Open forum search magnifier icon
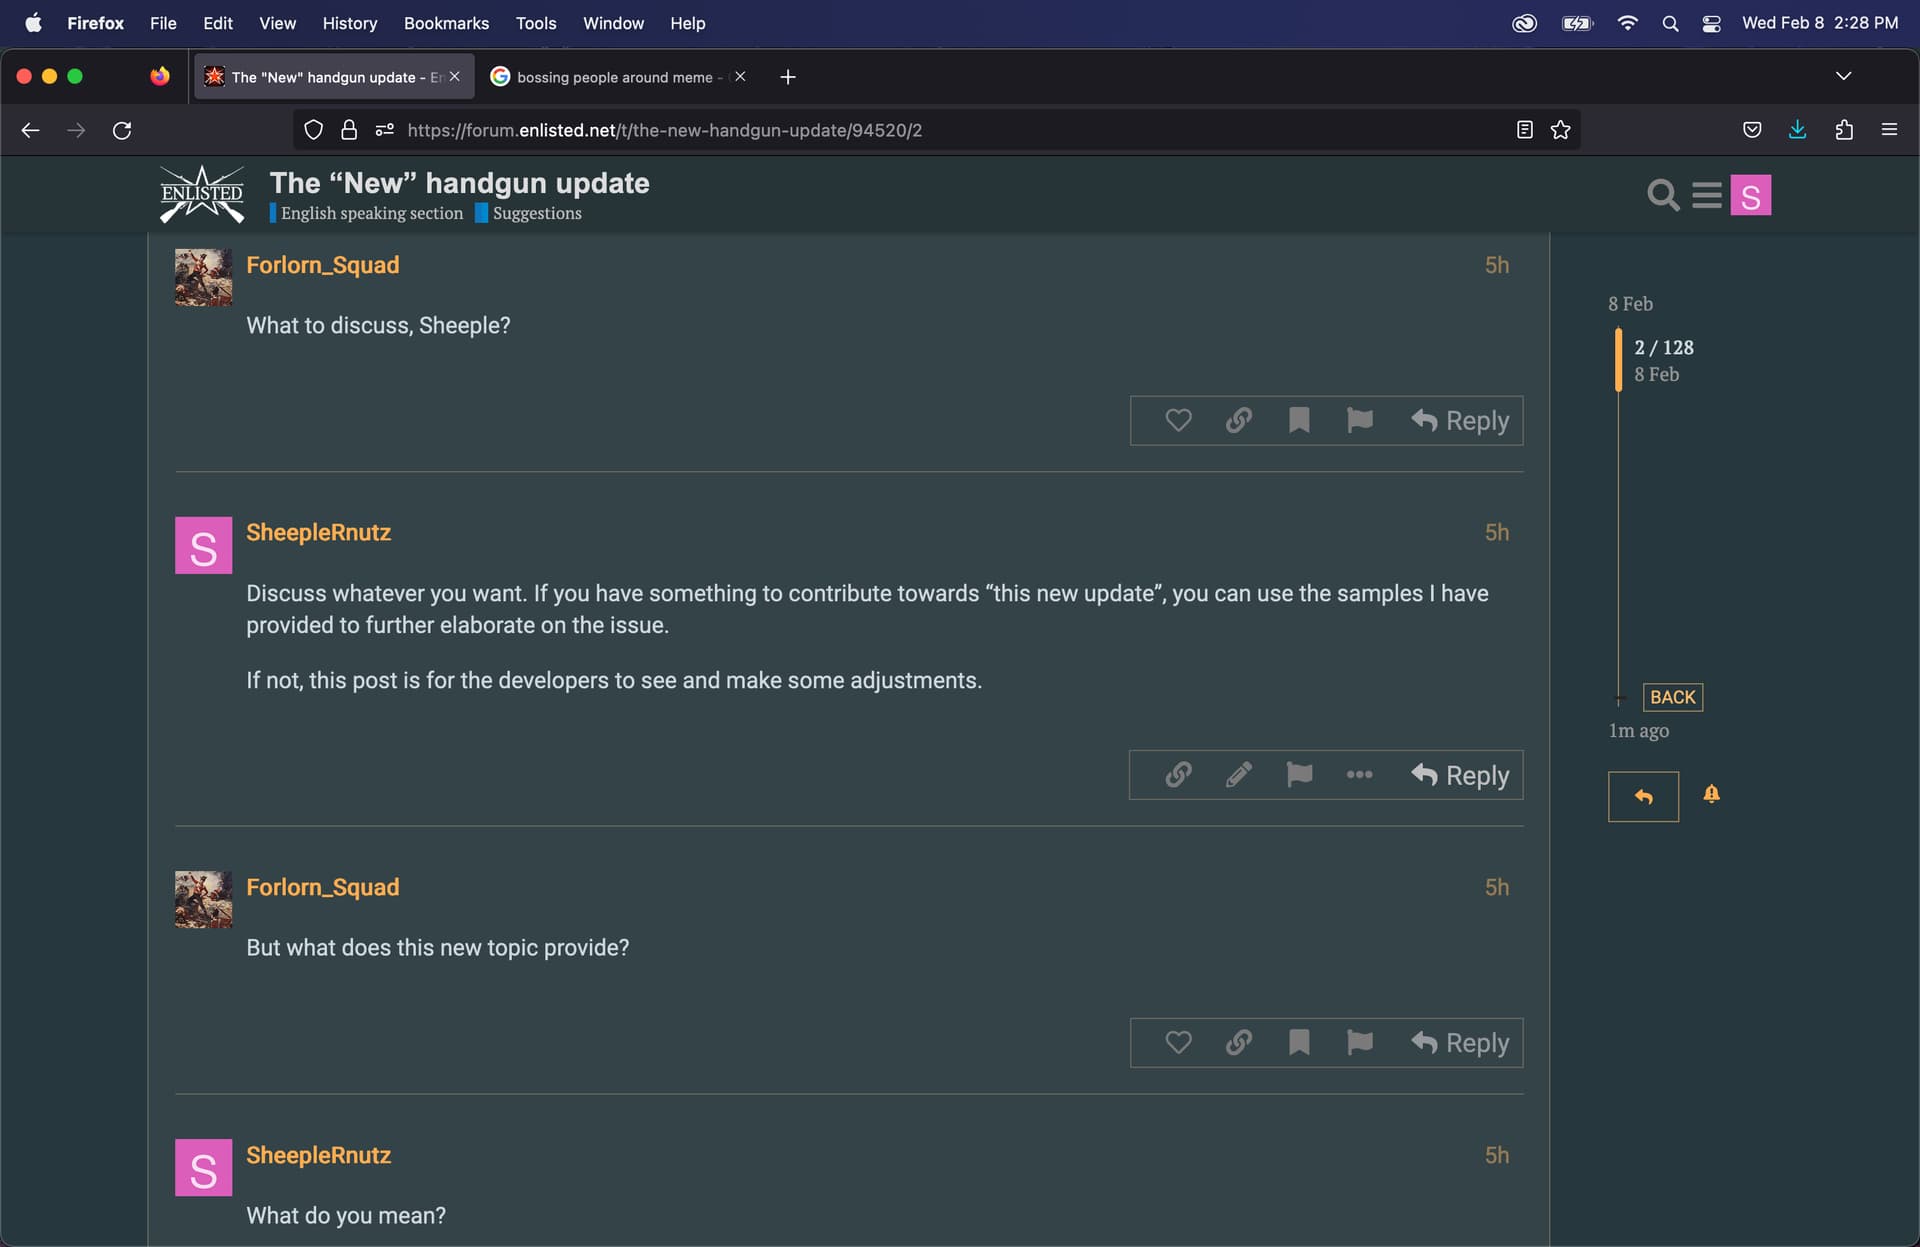The image size is (1920, 1247). point(1663,195)
